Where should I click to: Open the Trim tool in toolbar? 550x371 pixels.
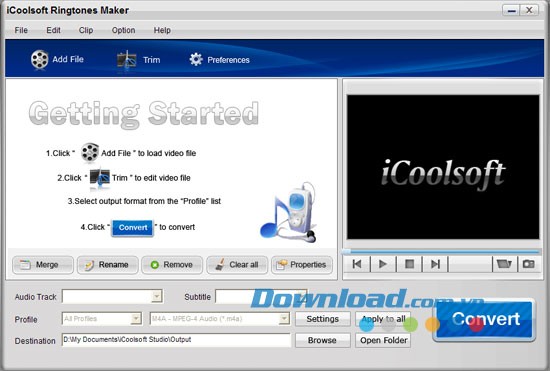point(139,60)
